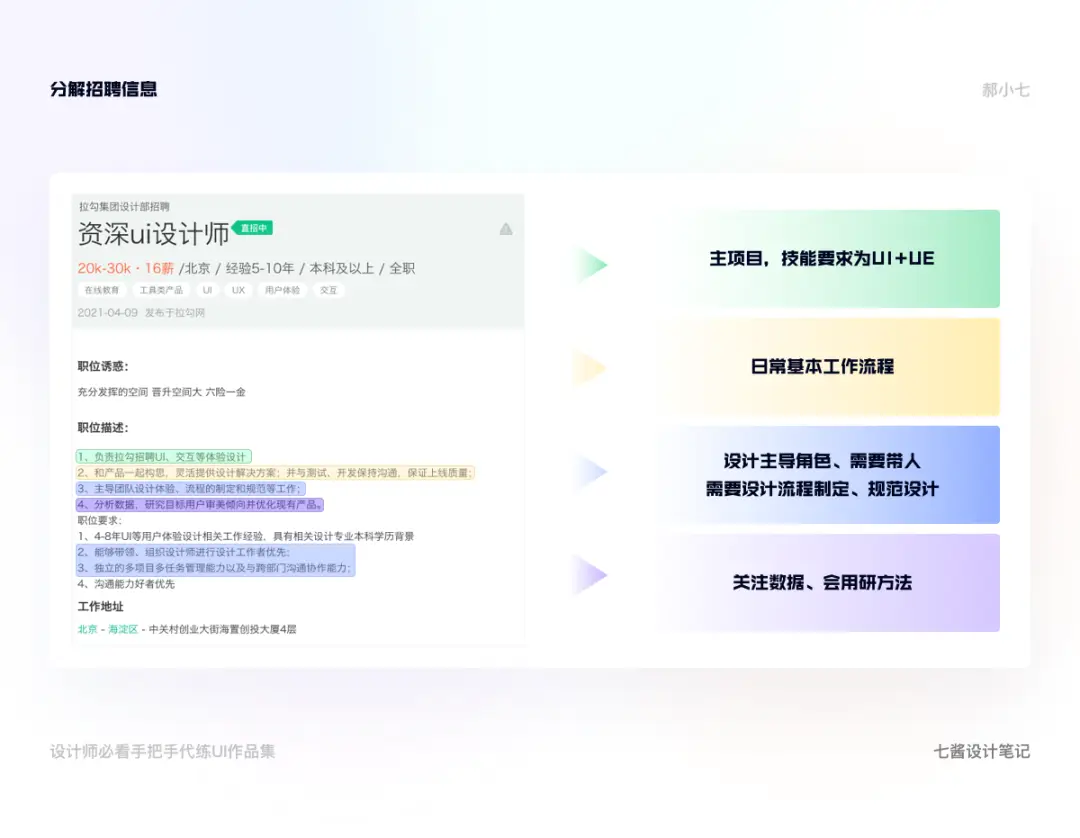The height and width of the screenshot is (838, 1080).
Task: Click footer text 七酱设计笔记
Action: (982, 751)
